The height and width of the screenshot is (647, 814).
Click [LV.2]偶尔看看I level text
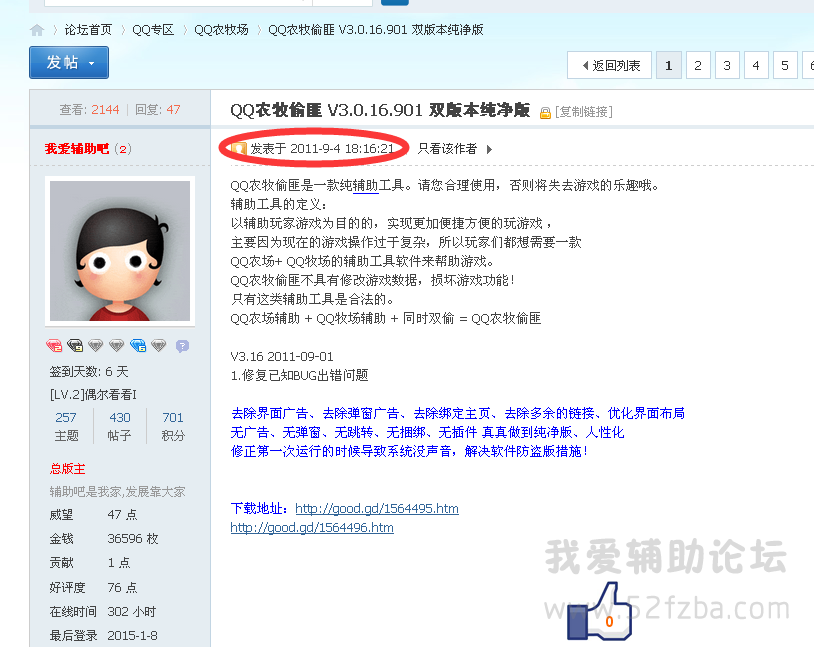point(93,395)
